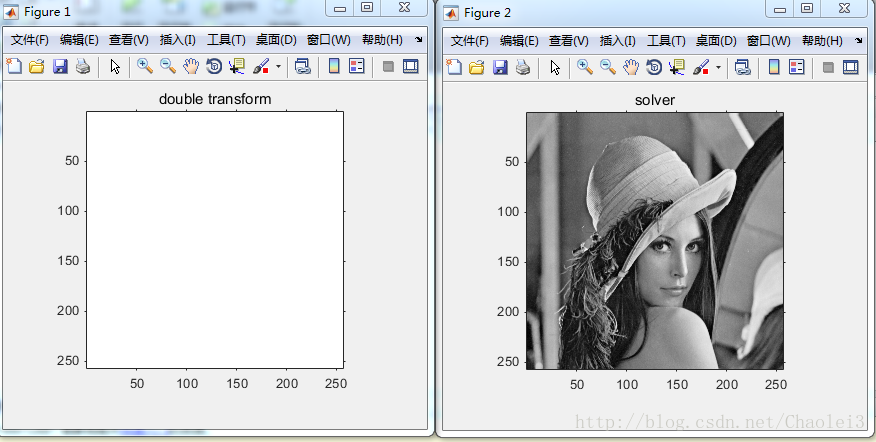The height and width of the screenshot is (442, 876).
Task: Click Link Plot icon in Figure 1
Action: [302, 67]
